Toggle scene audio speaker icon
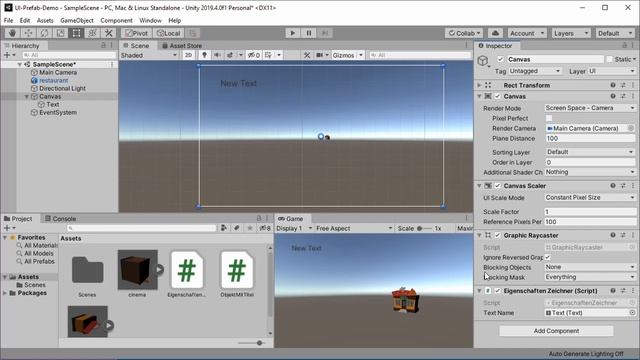This screenshot has width=640, height=360. point(217,55)
